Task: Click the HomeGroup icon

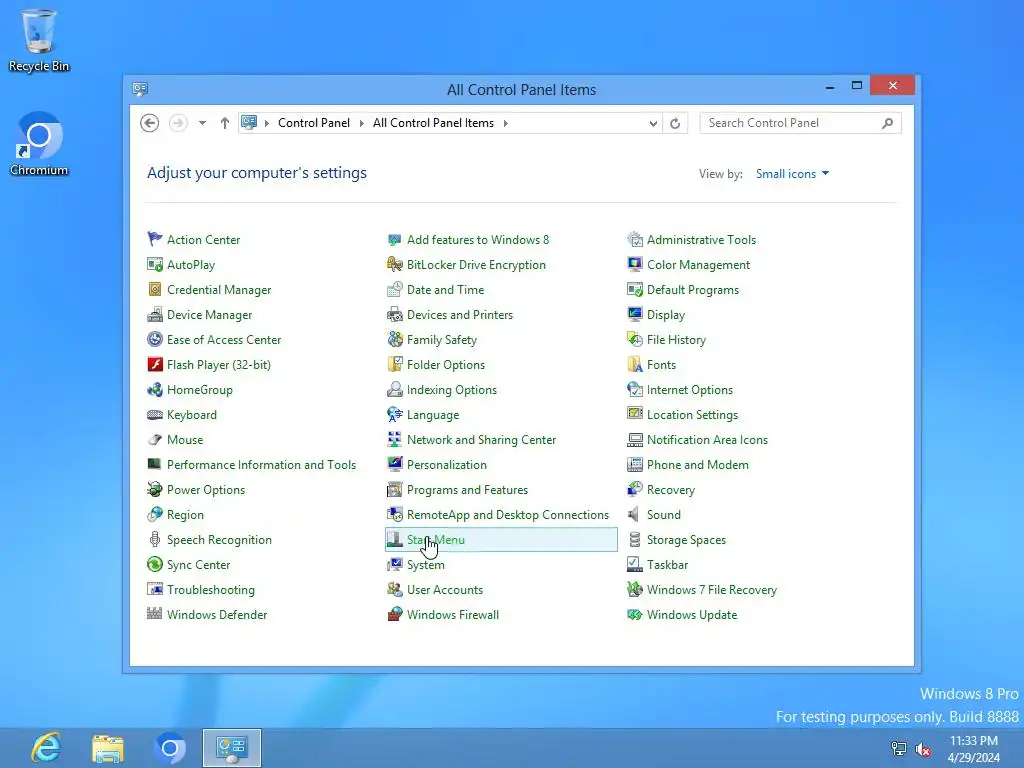Action: pyautogui.click(x=155, y=390)
